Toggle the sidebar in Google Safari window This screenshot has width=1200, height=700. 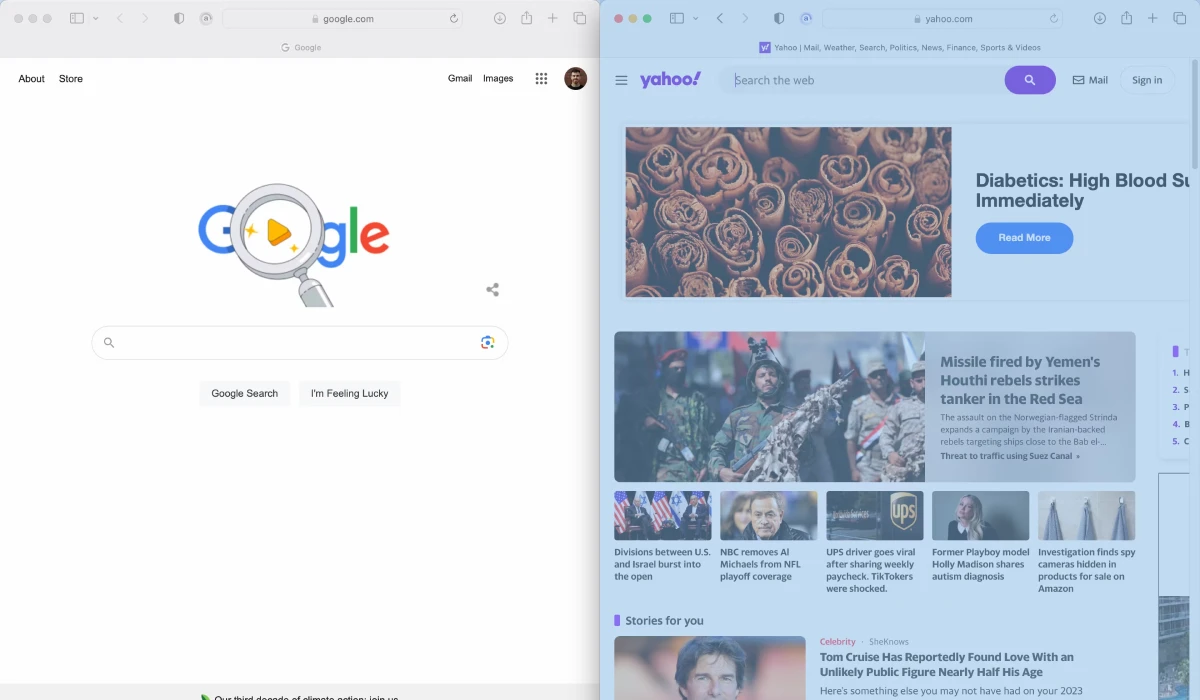point(77,19)
